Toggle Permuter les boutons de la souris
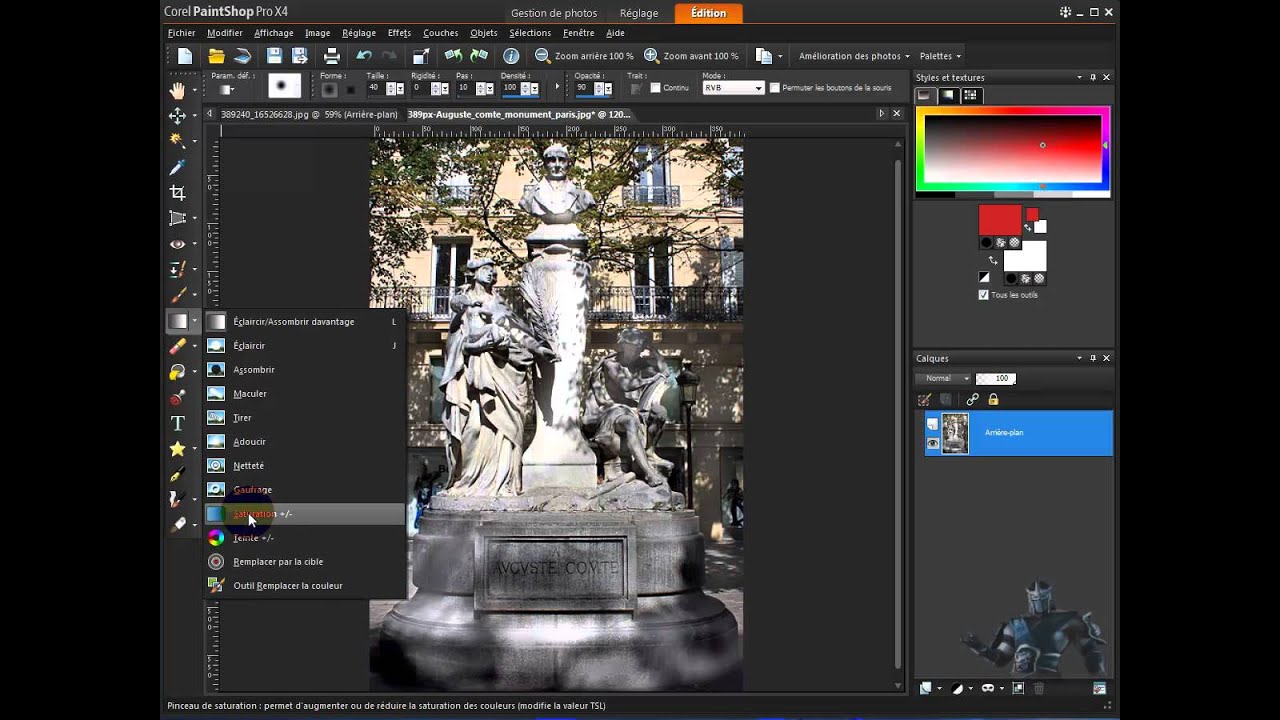 coord(774,88)
